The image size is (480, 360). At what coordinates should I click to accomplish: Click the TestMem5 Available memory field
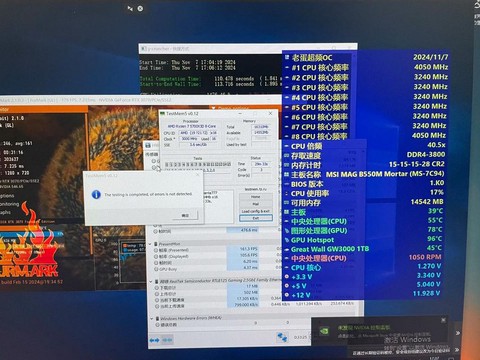[260, 132]
